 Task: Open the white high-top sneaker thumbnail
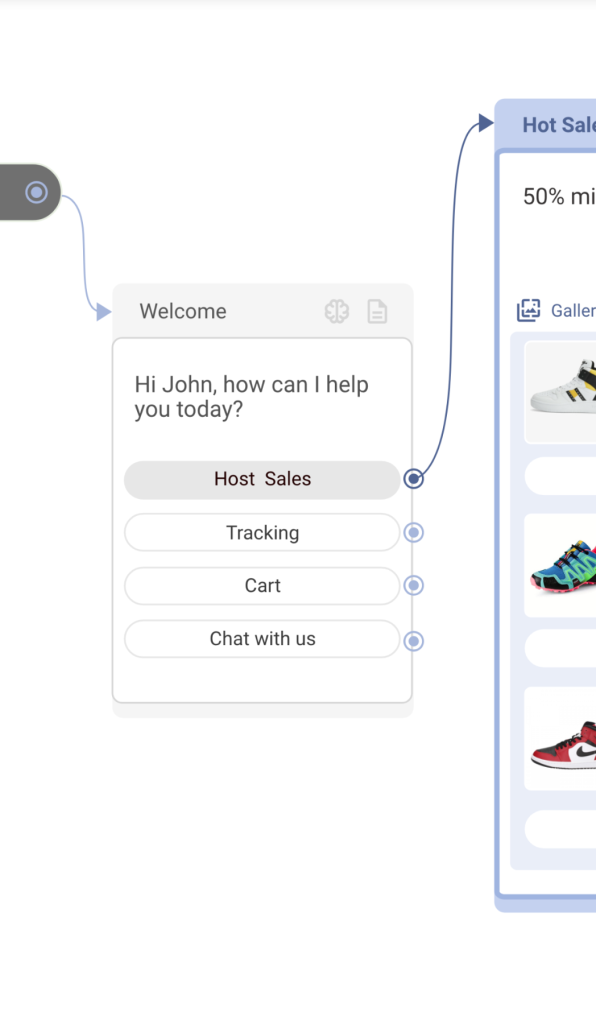click(x=560, y=392)
